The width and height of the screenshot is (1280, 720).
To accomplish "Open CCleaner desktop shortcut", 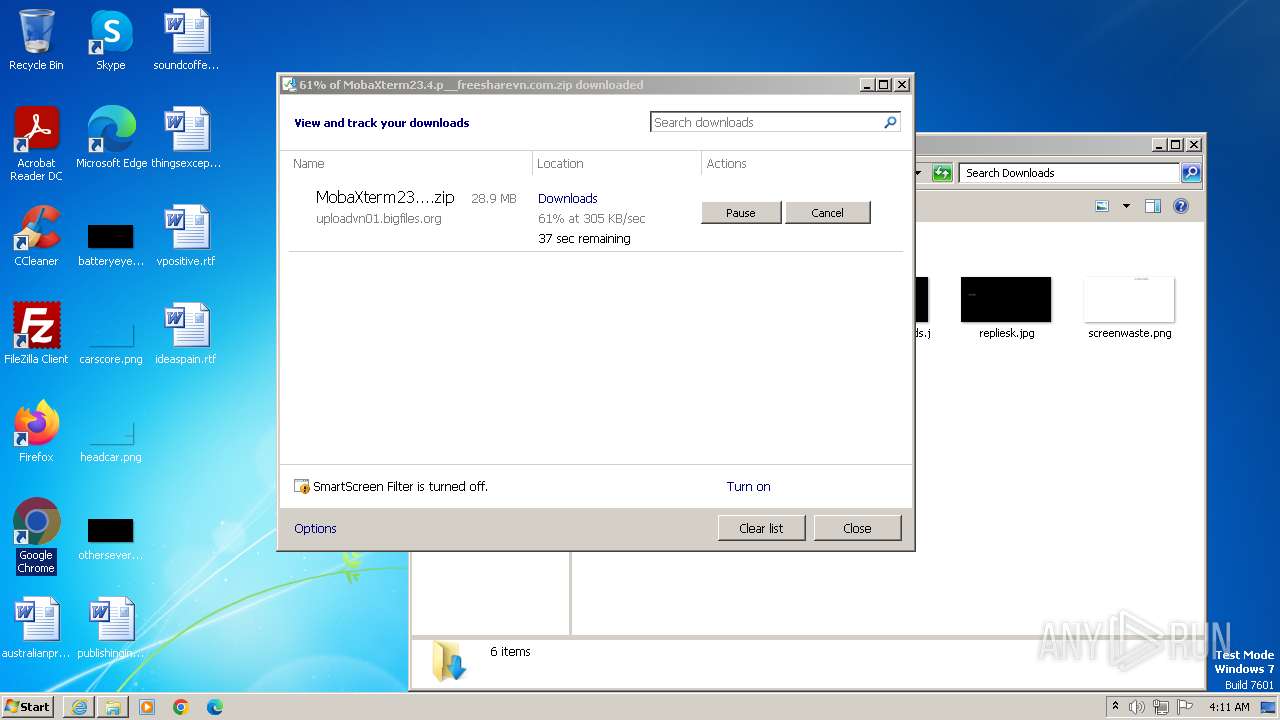I will [36, 236].
